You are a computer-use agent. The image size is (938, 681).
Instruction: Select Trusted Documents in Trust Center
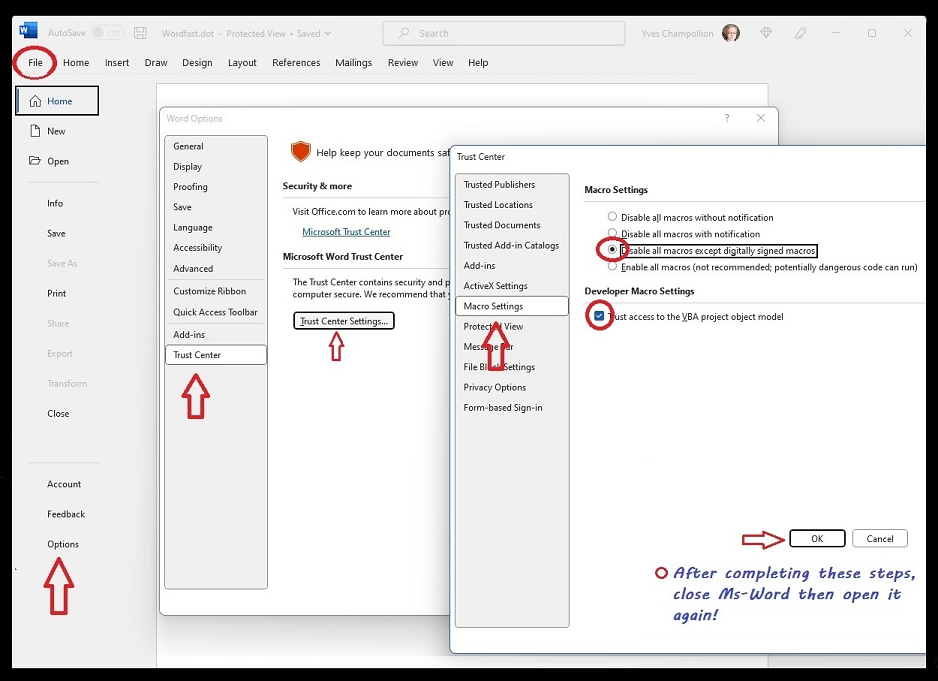coord(512,225)
